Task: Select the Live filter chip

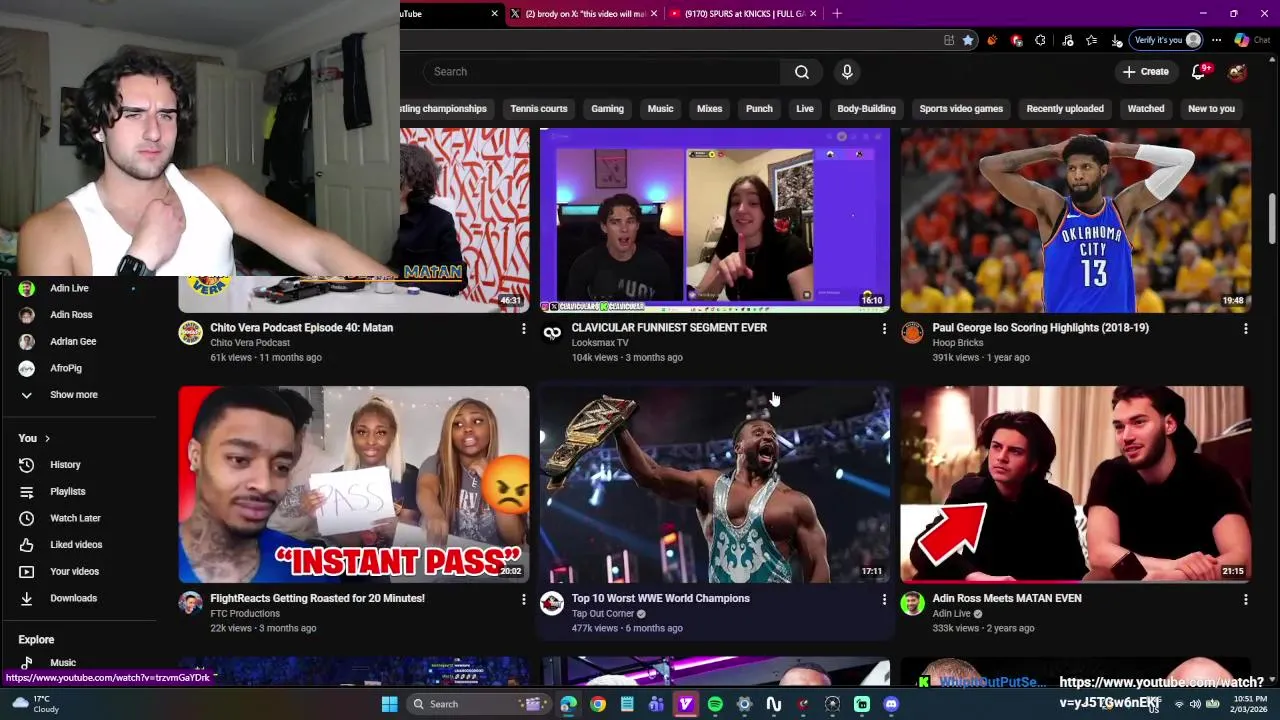Action: coord(805,109)
